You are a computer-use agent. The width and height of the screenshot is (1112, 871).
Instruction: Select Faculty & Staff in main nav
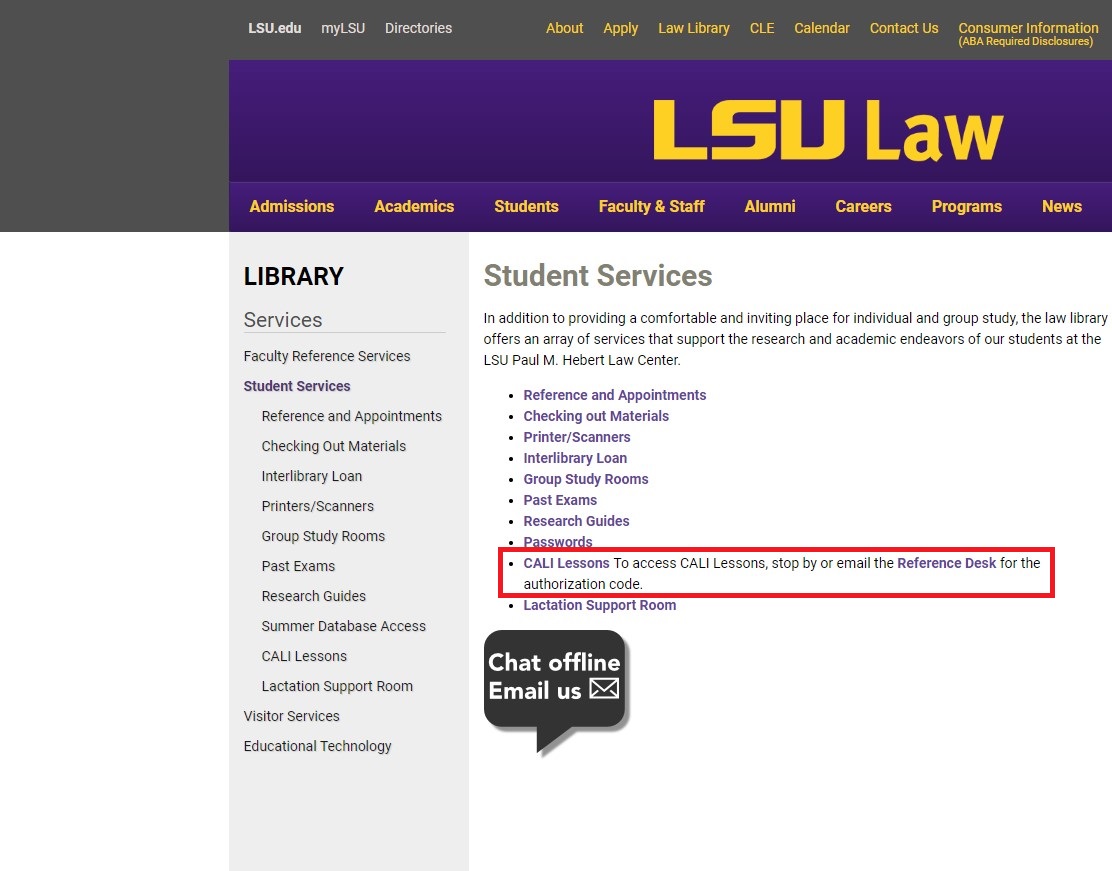tap(652, 206)
